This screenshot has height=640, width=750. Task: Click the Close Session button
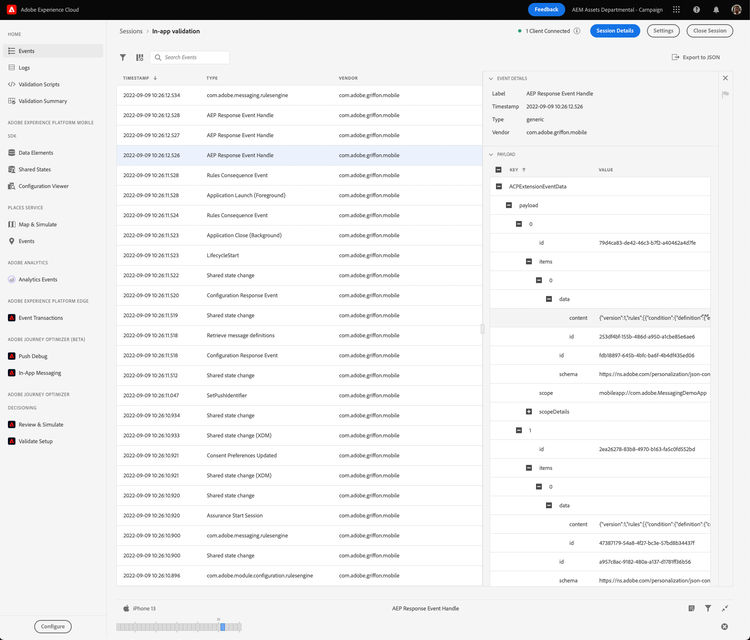709,31
